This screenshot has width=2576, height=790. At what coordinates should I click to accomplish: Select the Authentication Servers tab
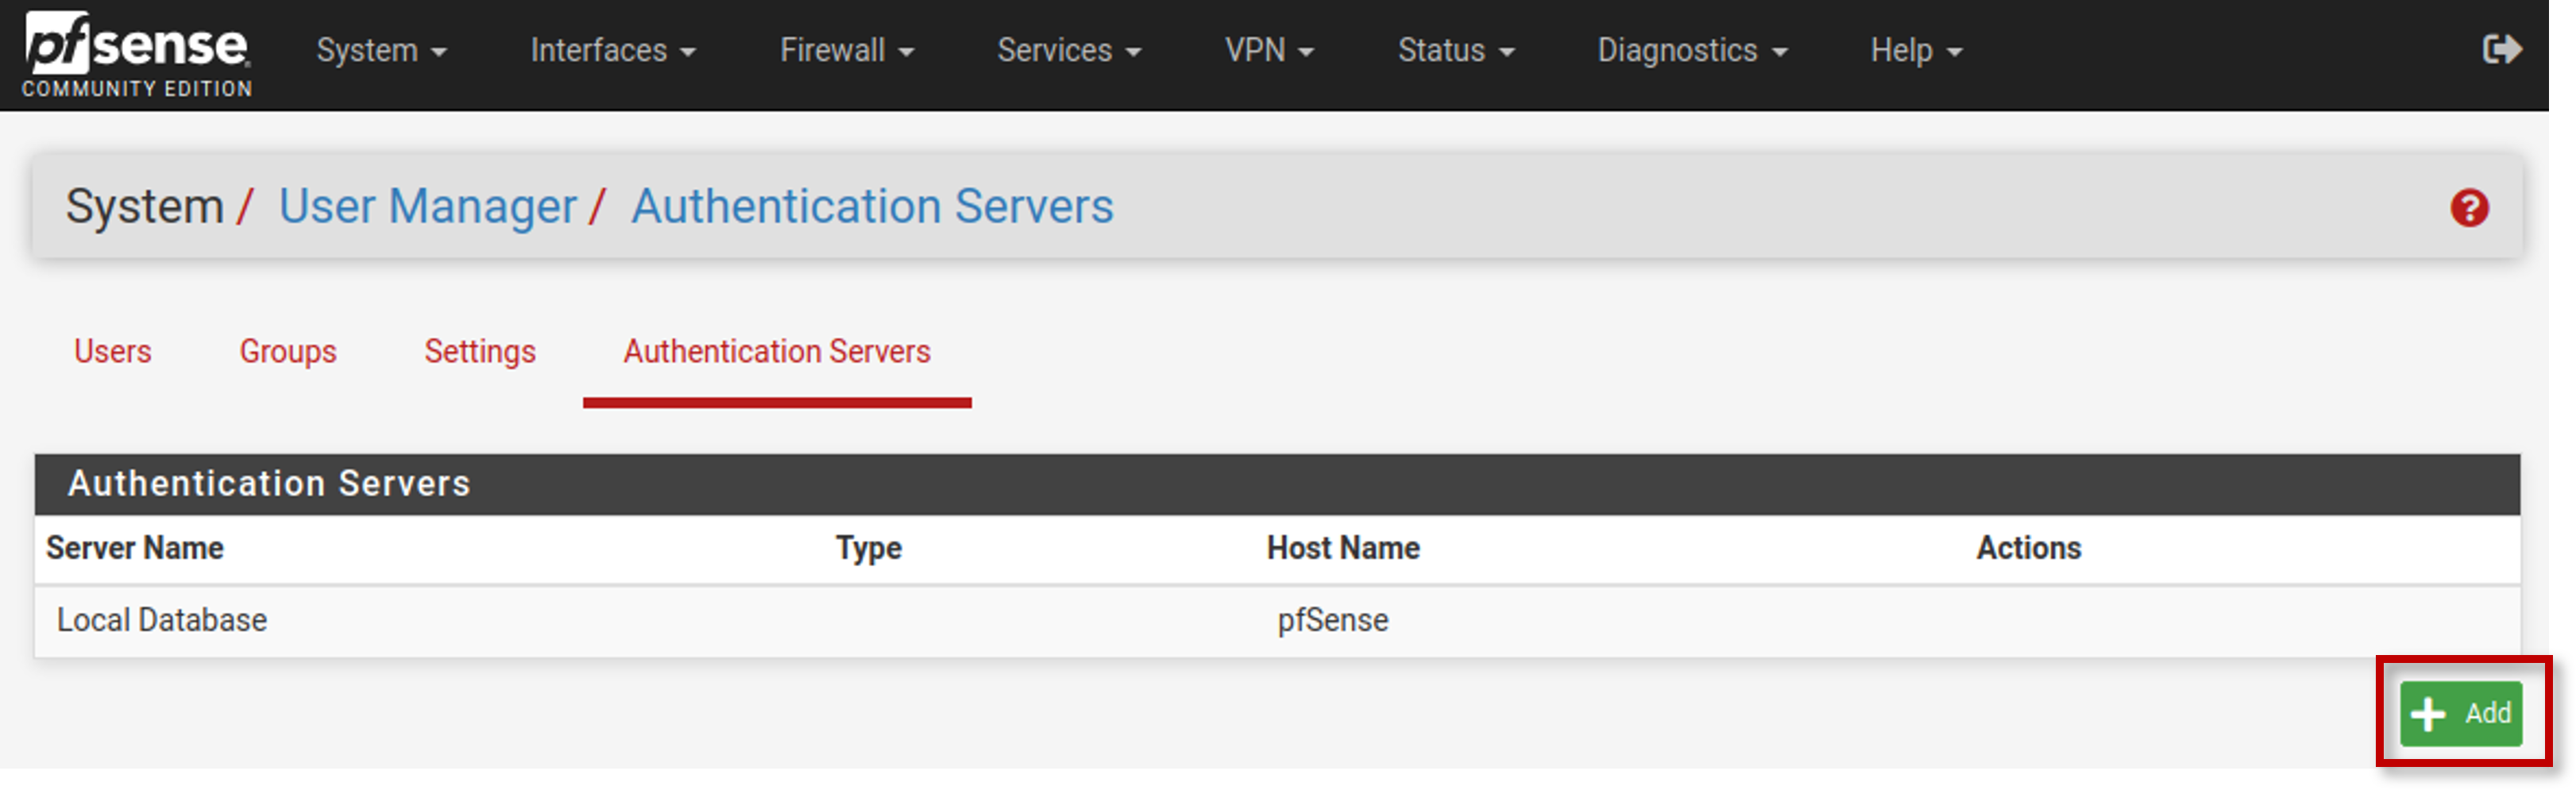pos(777,351)
